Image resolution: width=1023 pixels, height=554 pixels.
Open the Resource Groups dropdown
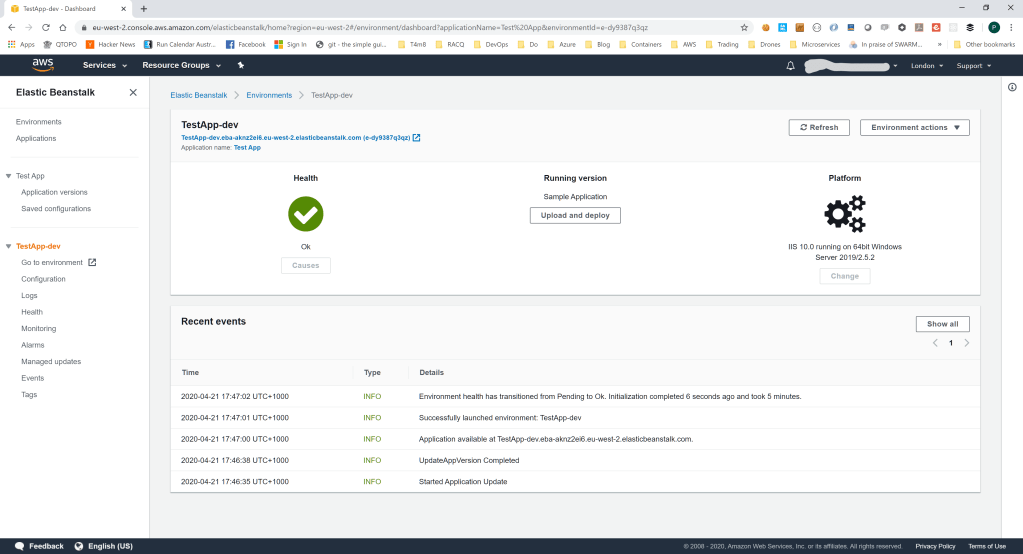click(x=181, y=65)
